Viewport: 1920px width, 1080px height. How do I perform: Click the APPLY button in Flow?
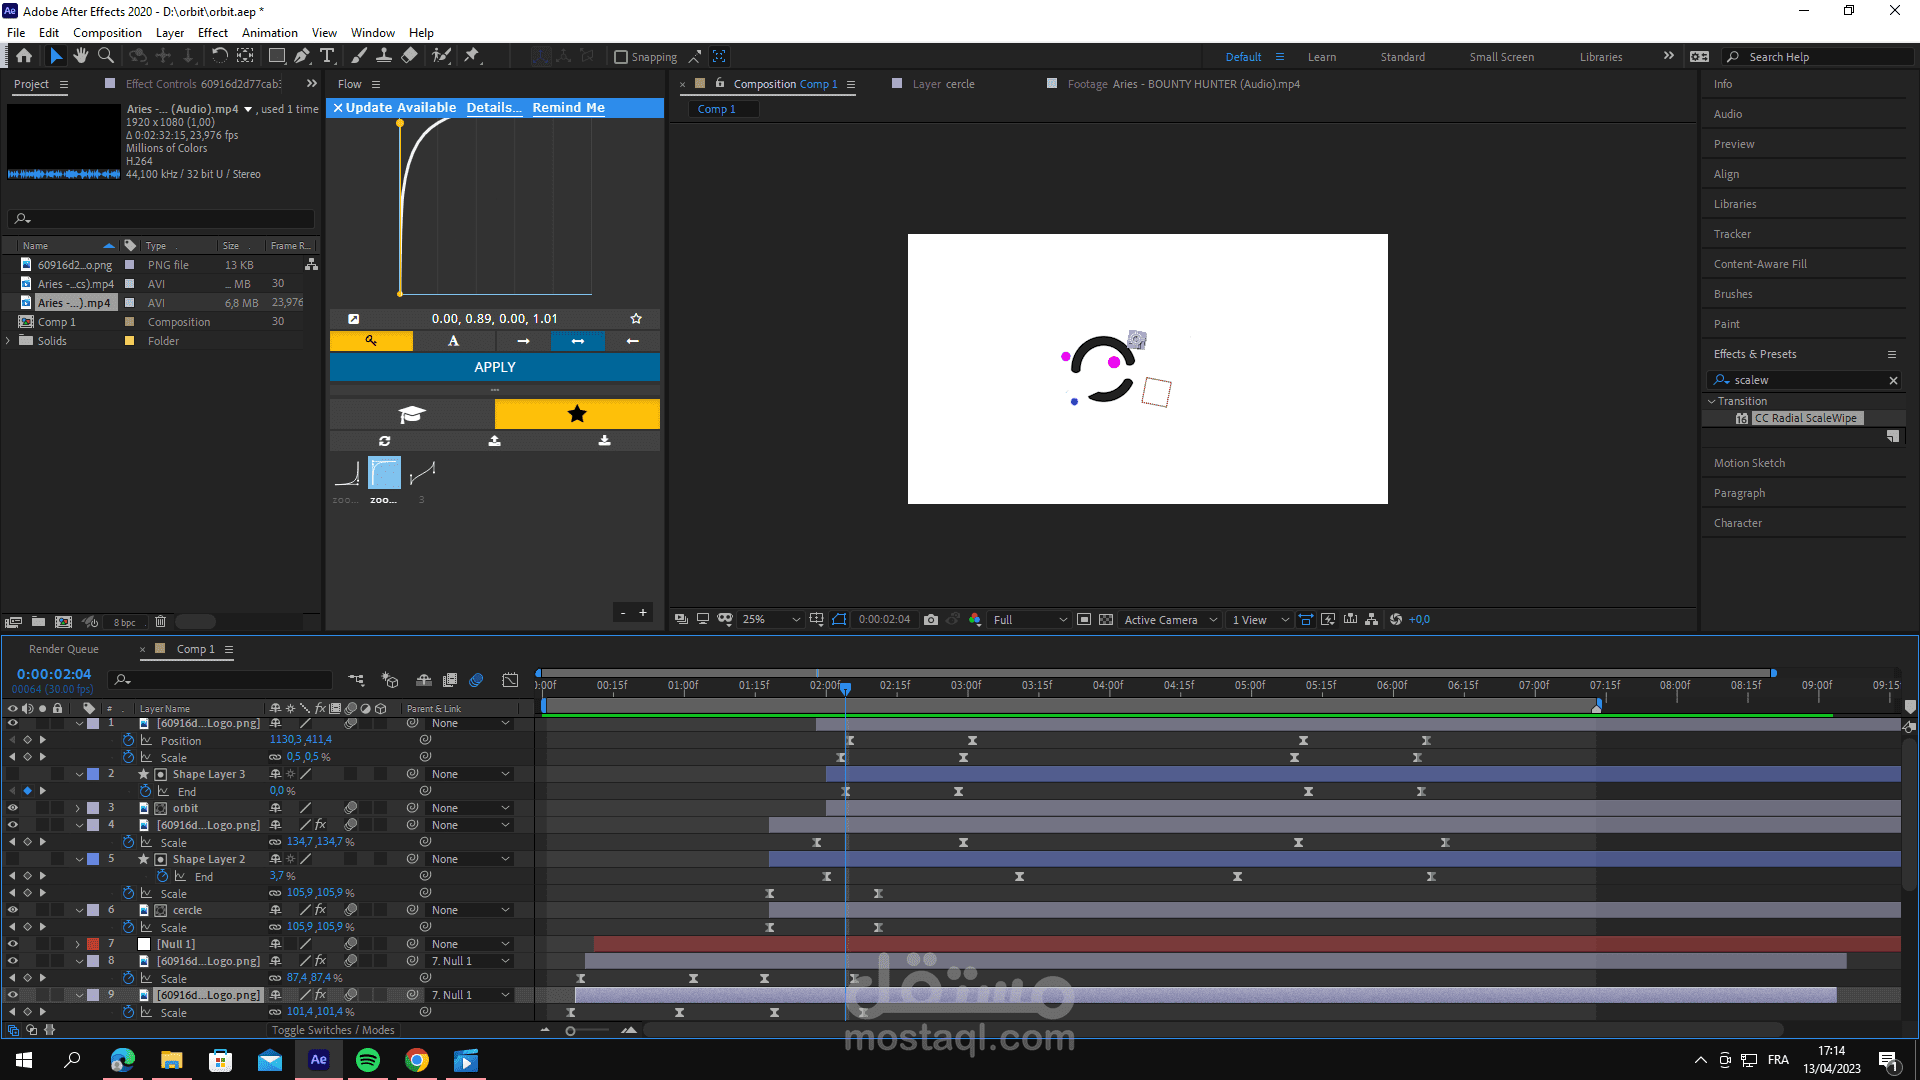[495, 367]
